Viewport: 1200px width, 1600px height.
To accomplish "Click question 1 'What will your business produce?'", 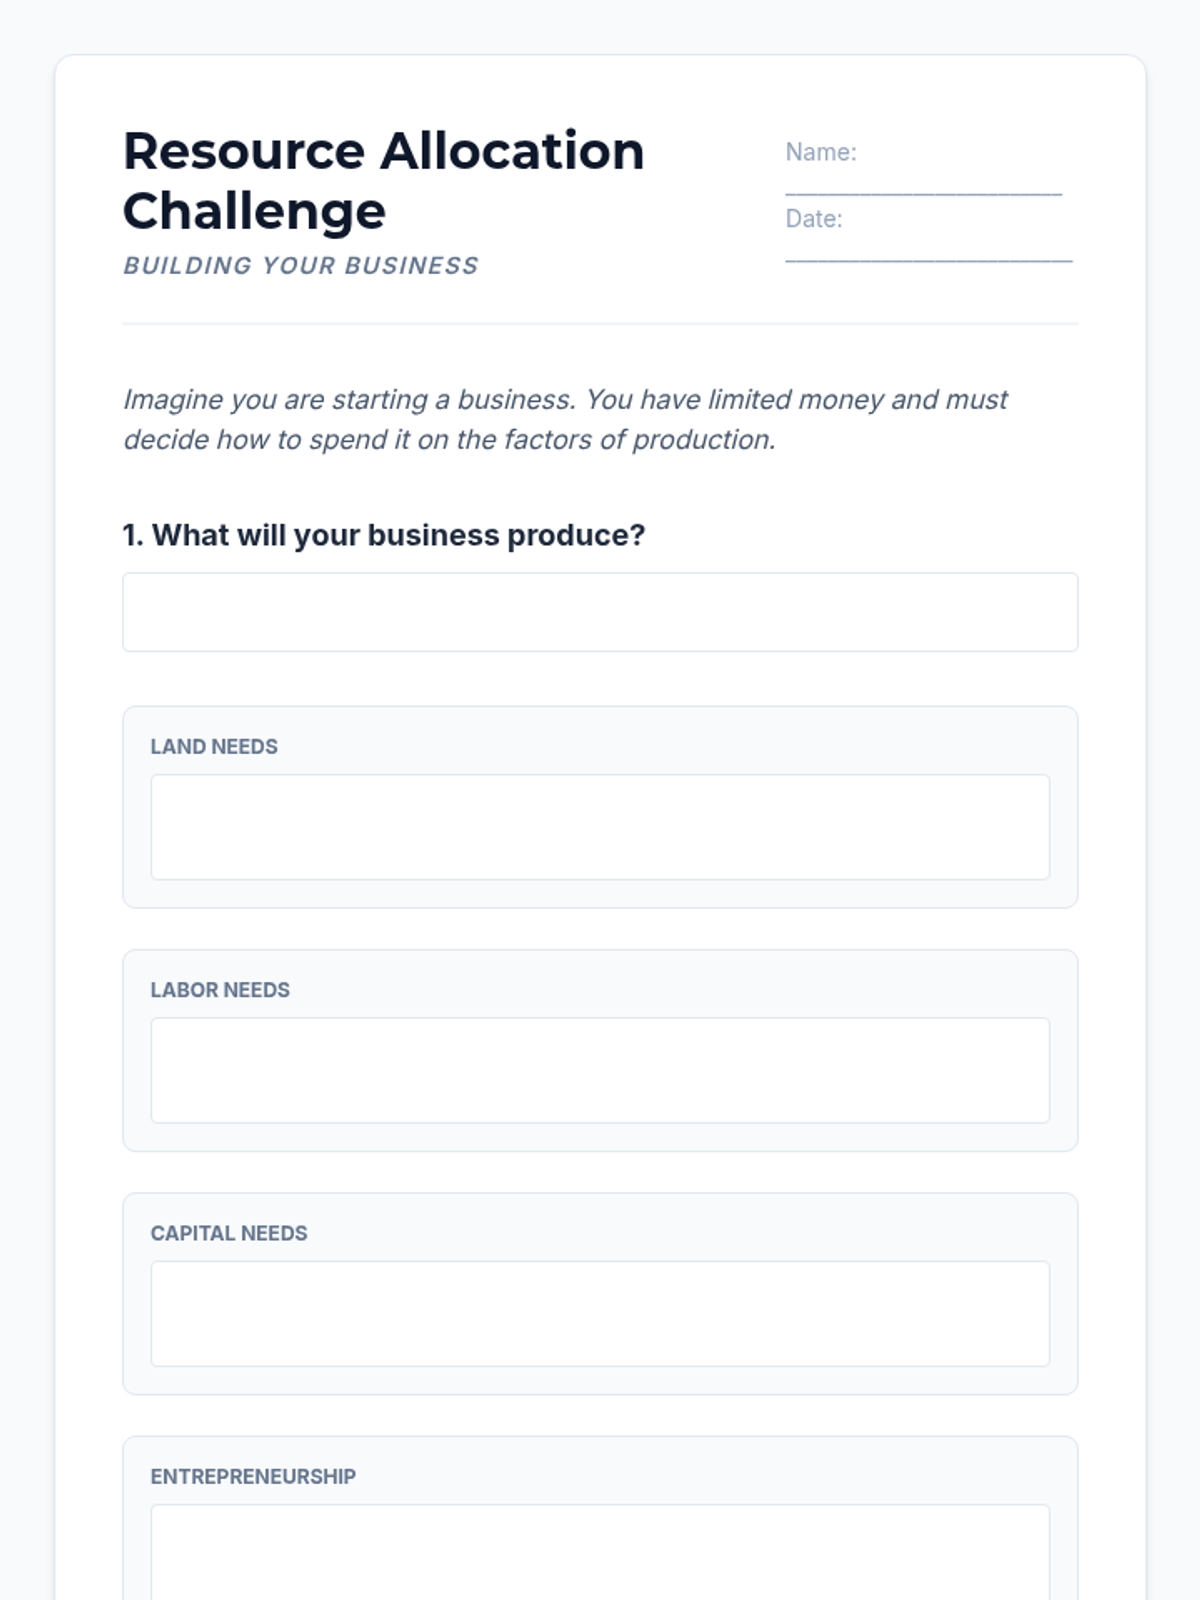I will click(x=384, y=535).
